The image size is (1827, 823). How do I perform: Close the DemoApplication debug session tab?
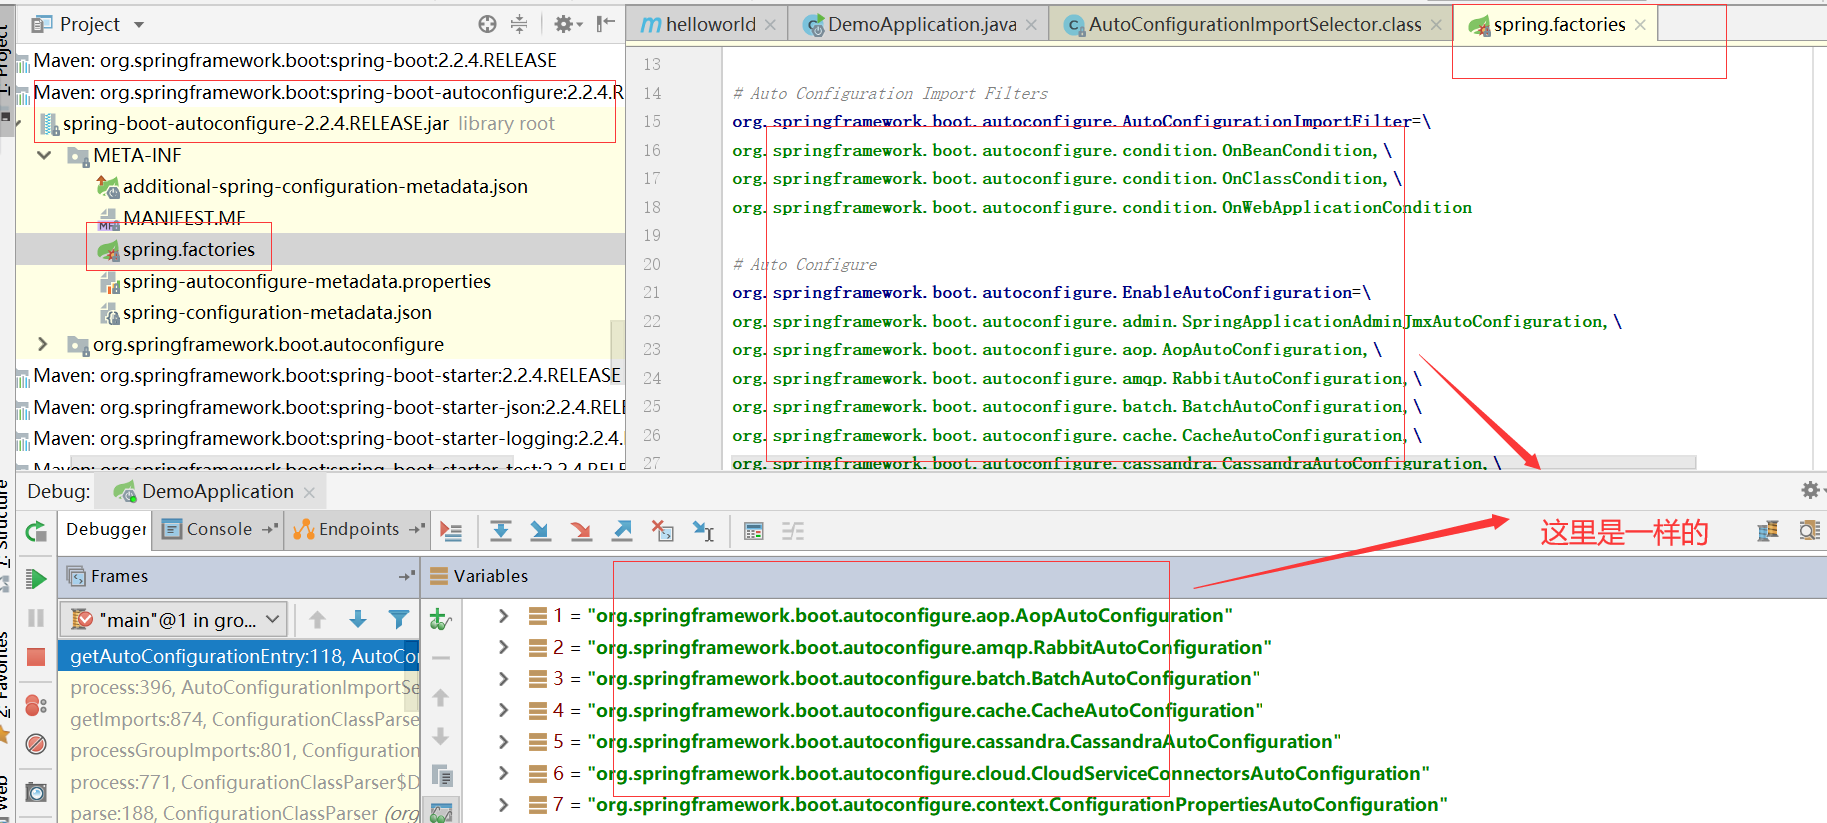click(309, 492)
